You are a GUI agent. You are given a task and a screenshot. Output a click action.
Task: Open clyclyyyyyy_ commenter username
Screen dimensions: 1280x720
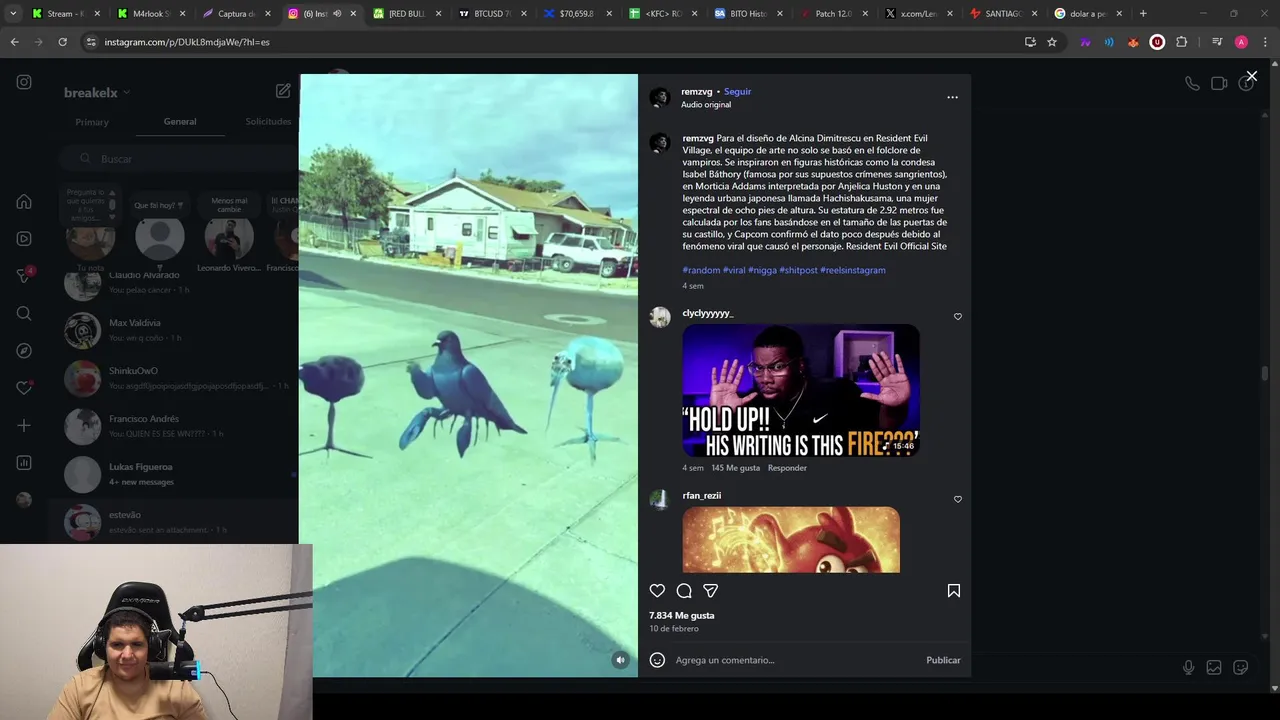708,313
